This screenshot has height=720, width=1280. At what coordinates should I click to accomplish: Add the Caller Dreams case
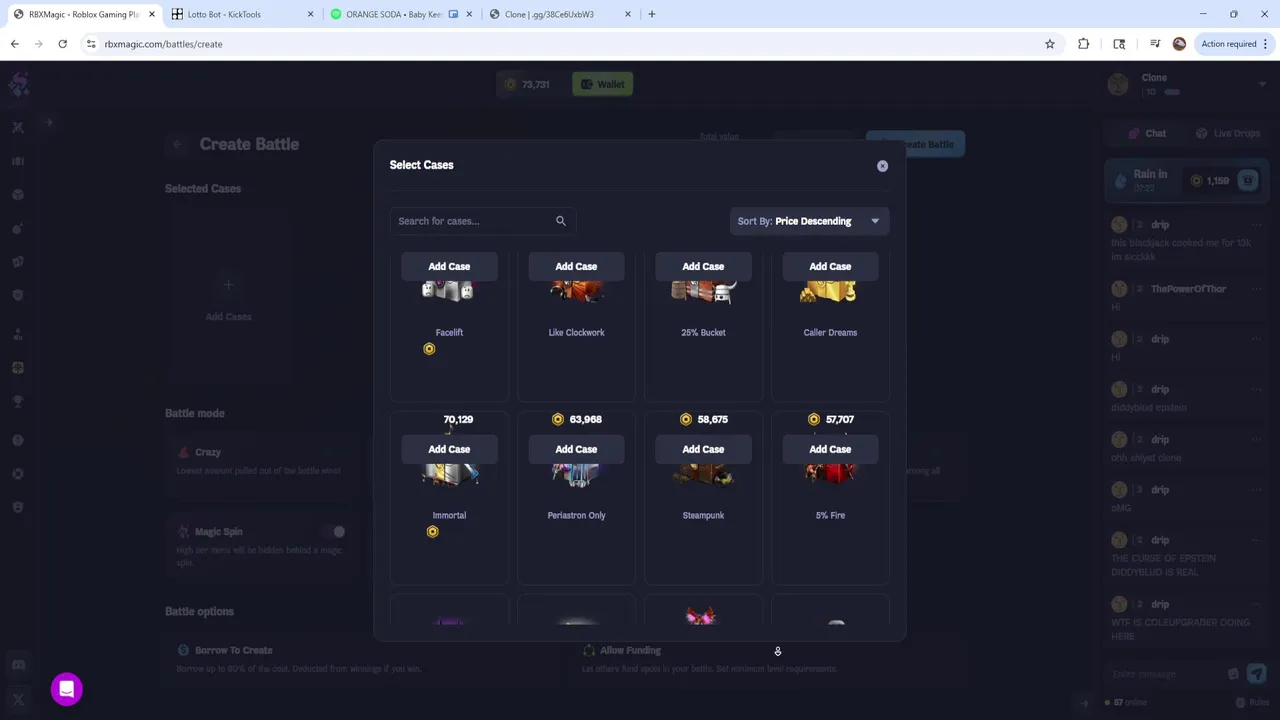pyautogui.click(x=830, y=266)
